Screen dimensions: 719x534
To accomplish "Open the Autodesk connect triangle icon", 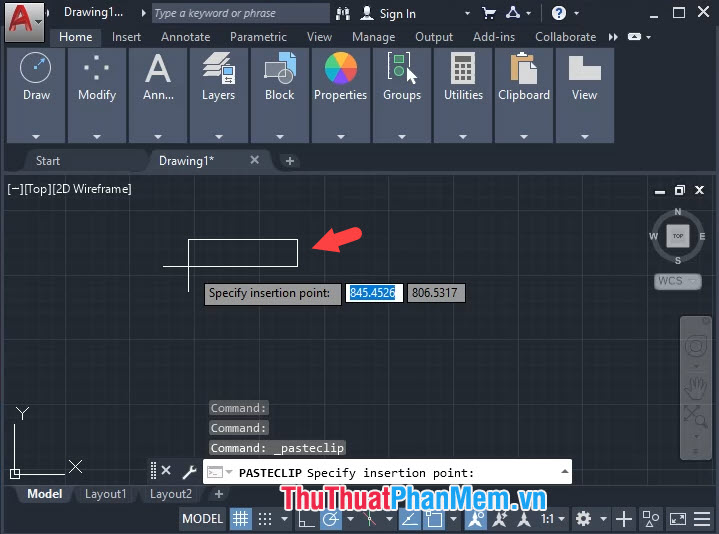I will pyautogui.click(x=513, y=13).
